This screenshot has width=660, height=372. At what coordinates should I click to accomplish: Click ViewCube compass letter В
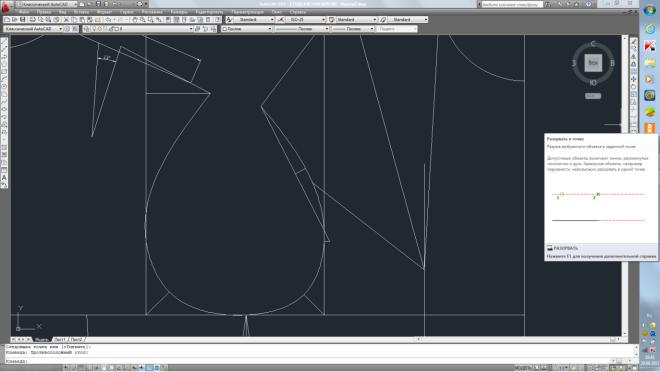coord(612,63)
